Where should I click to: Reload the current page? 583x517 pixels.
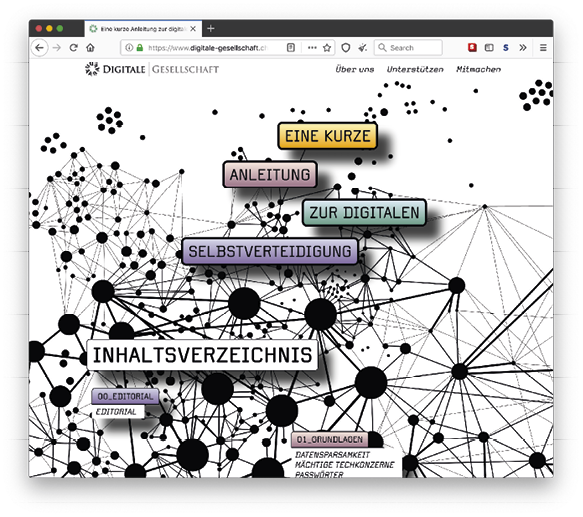tap(74, 48)
